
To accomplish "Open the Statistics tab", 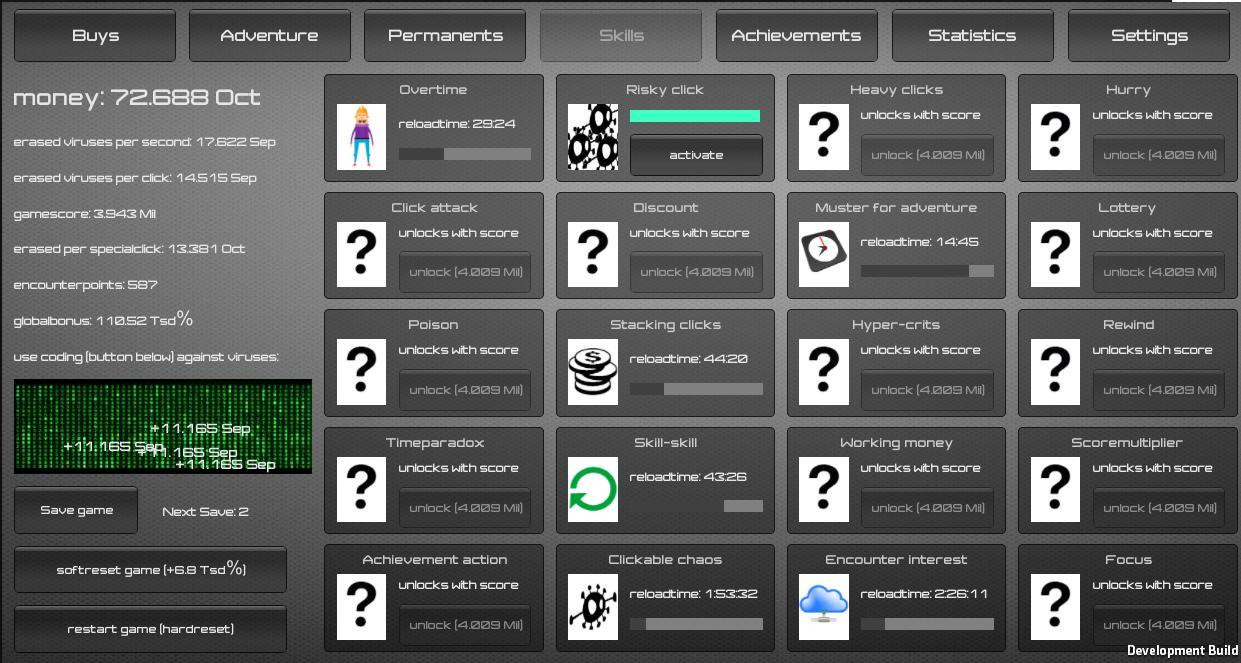I will 972,35.
